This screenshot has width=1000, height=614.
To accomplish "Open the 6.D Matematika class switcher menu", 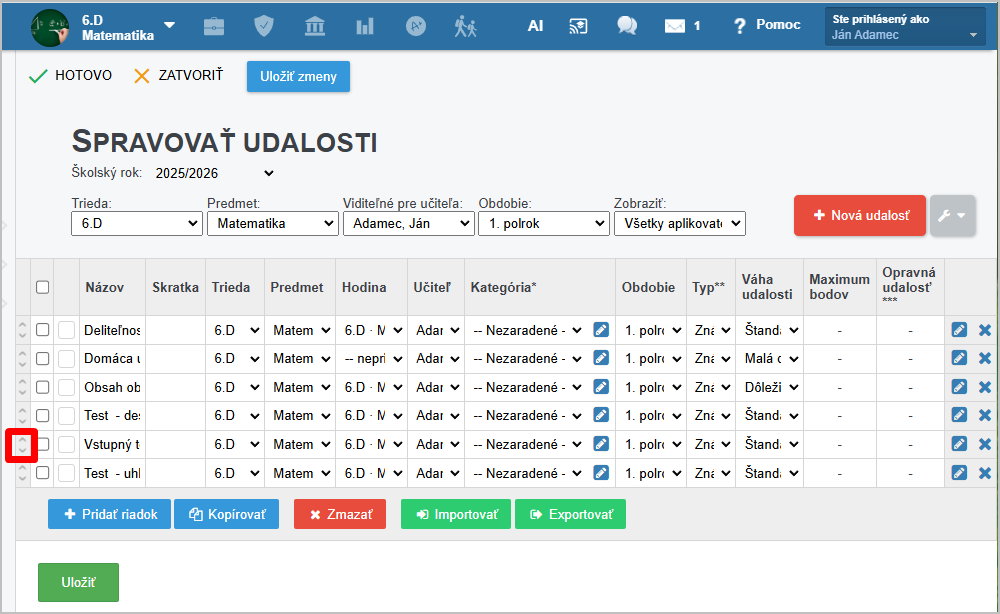I will (169, 26).
